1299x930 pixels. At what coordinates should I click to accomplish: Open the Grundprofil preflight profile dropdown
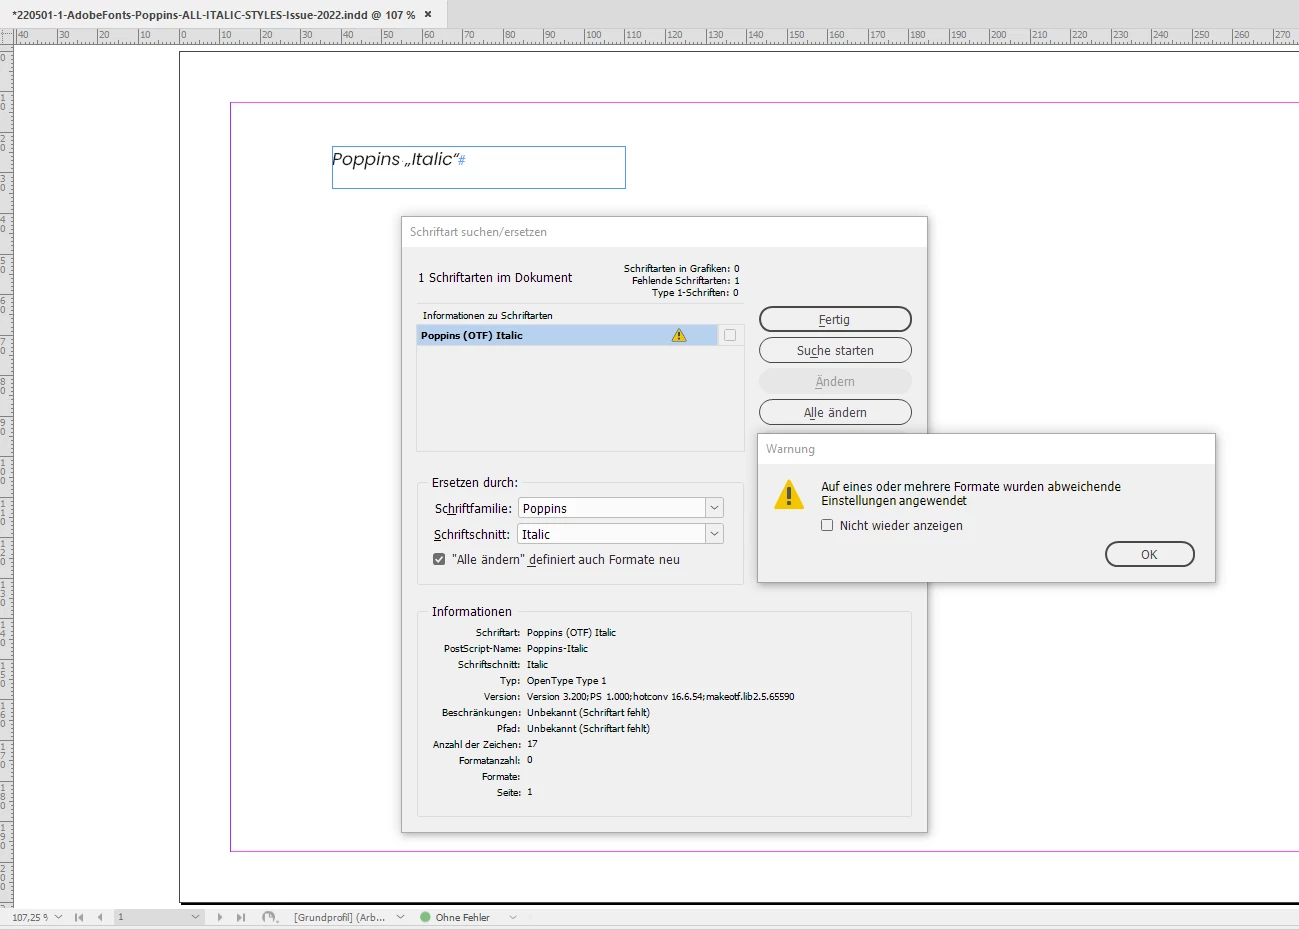point(401,917)
